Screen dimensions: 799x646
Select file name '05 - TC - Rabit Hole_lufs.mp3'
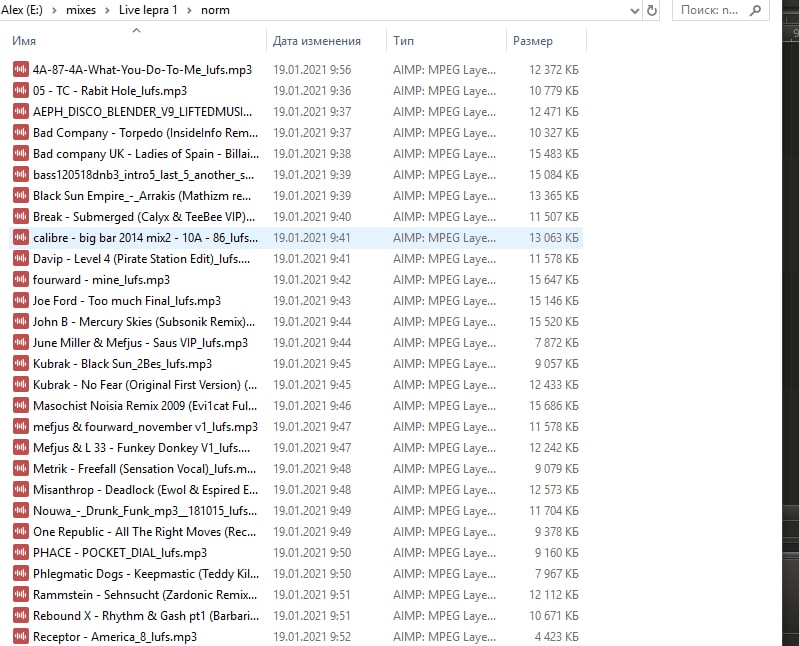coord(110,91)
